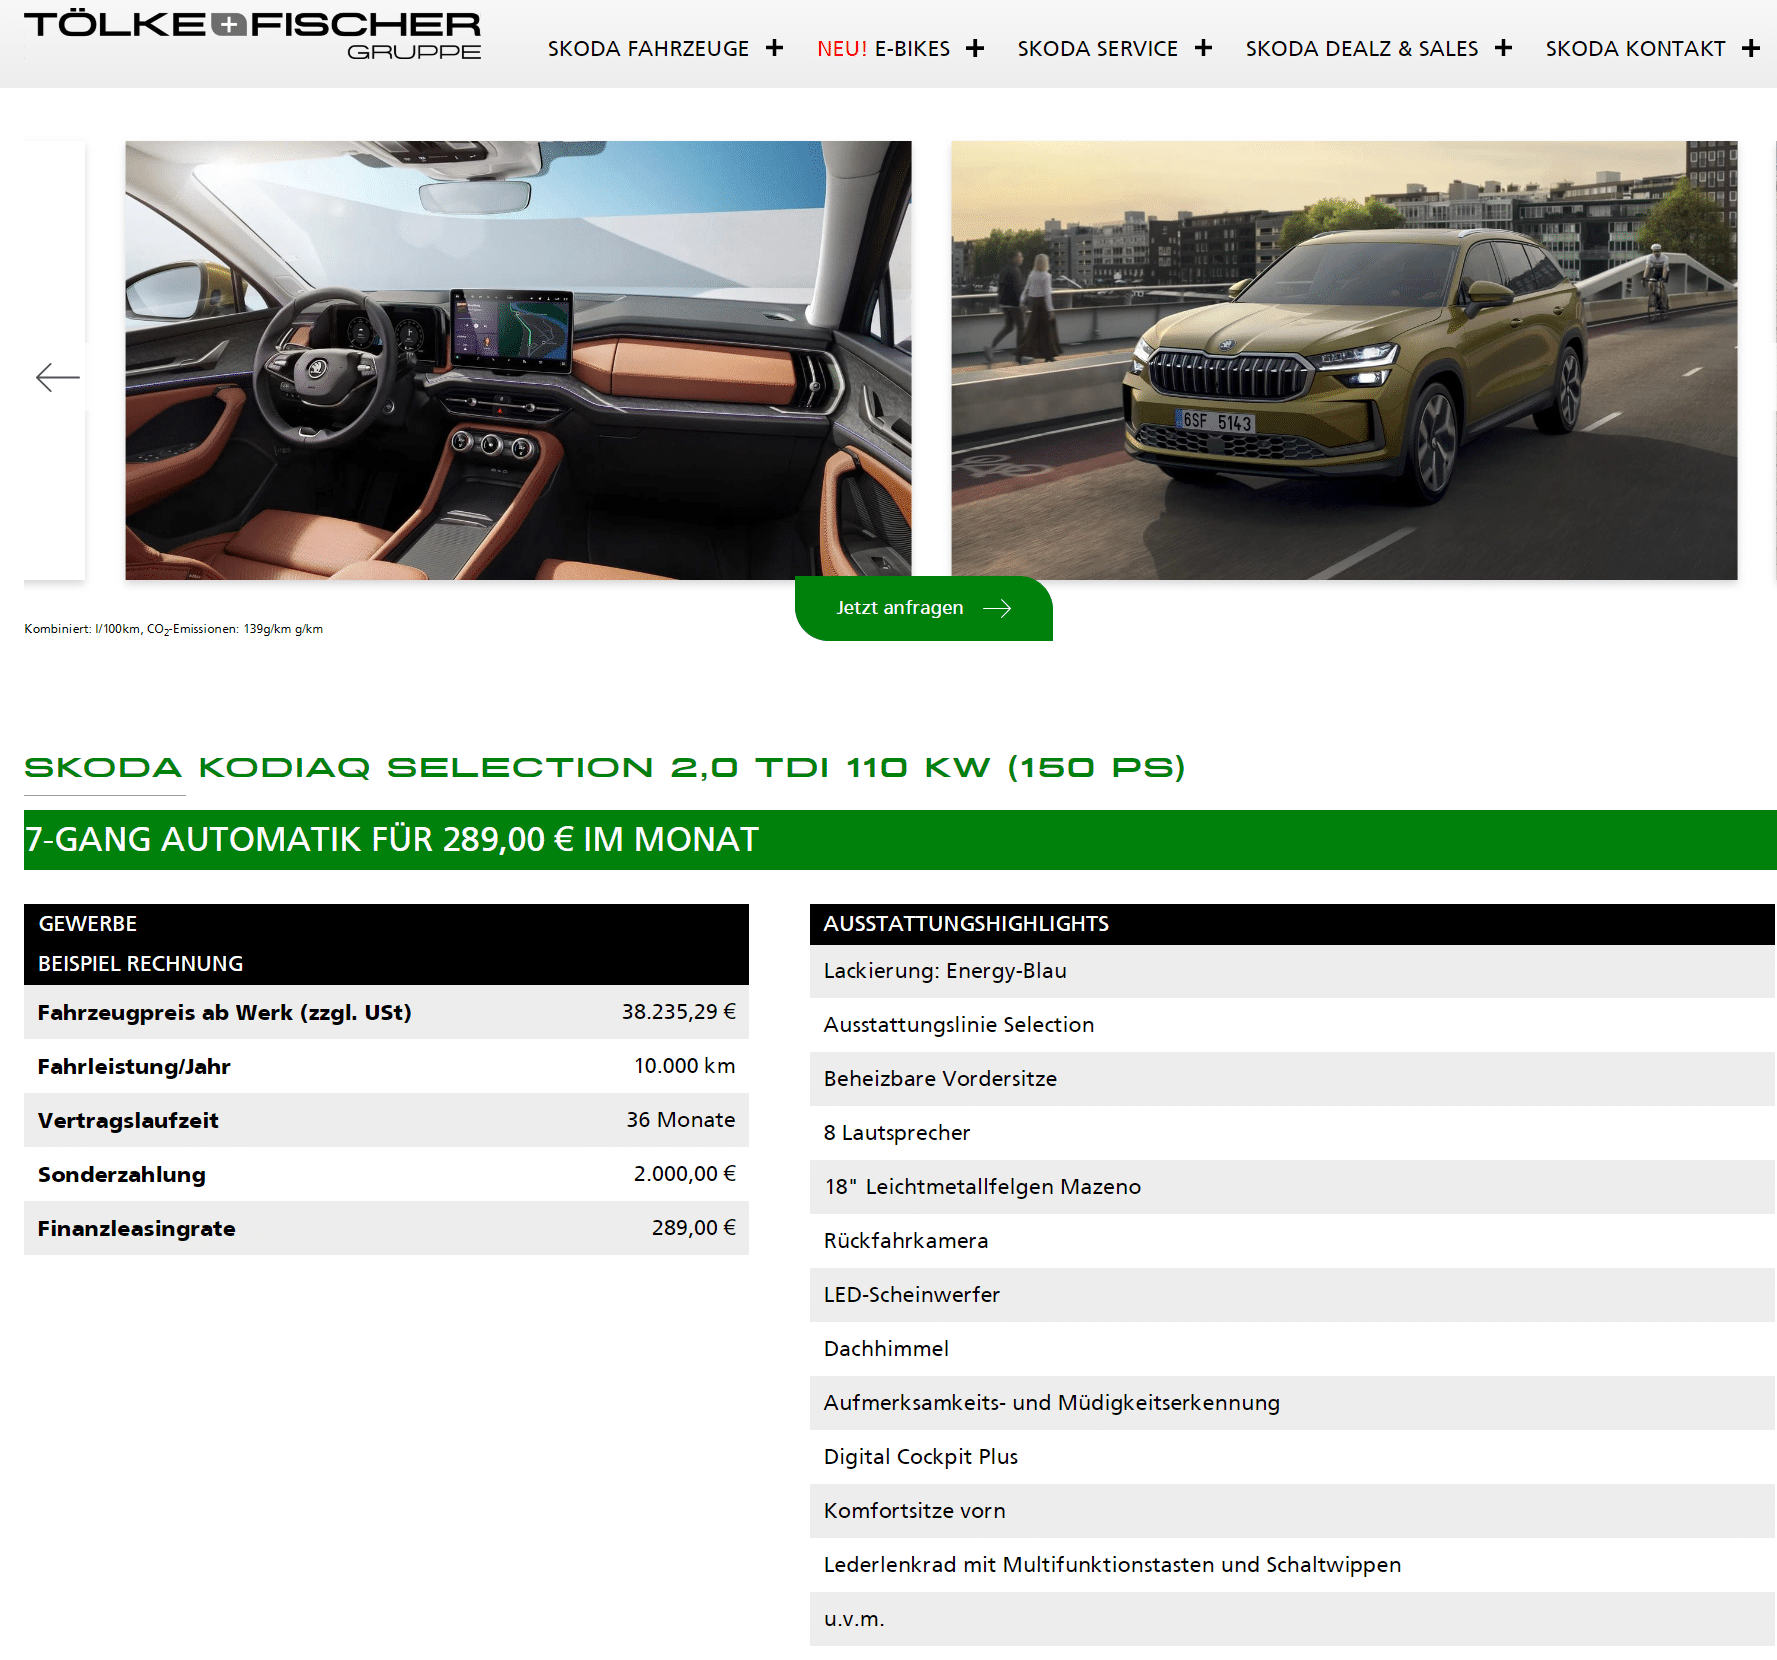Select the Aufmerksamkeits- und Müdigkeitserkennung row
The image size is (1777, 1660).
coord(1292,1403)
